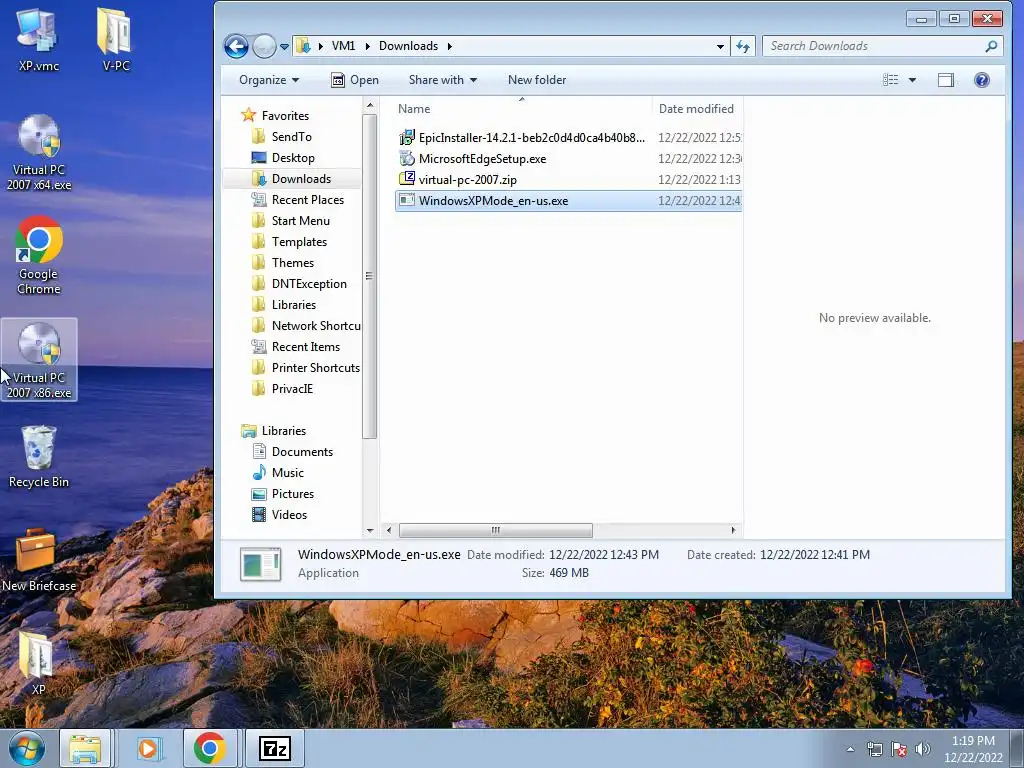Select Start Menu in navigation pane
1024x768 pixels.
click(x=300, y=221)
